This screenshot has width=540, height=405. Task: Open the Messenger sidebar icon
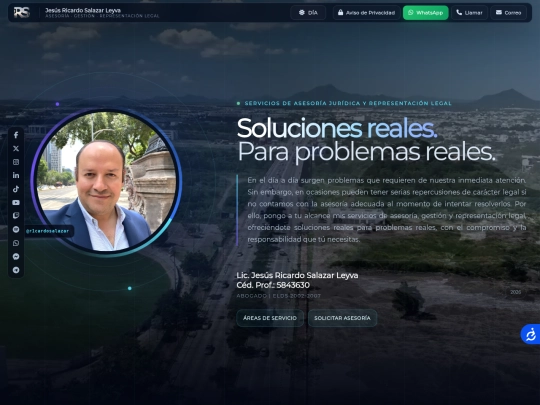(16, 257)
